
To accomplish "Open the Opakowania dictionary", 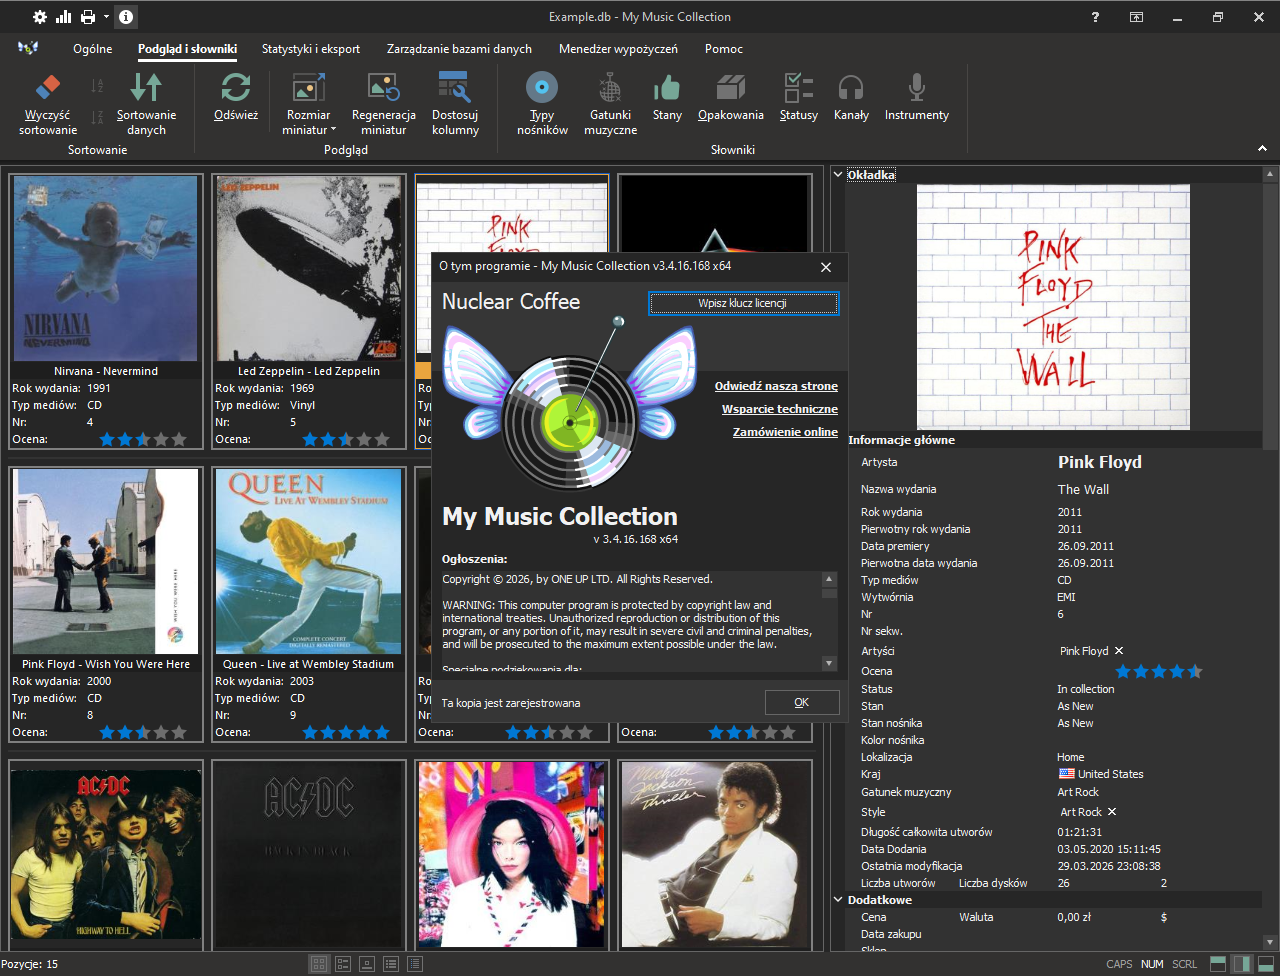I will (731, 97).
